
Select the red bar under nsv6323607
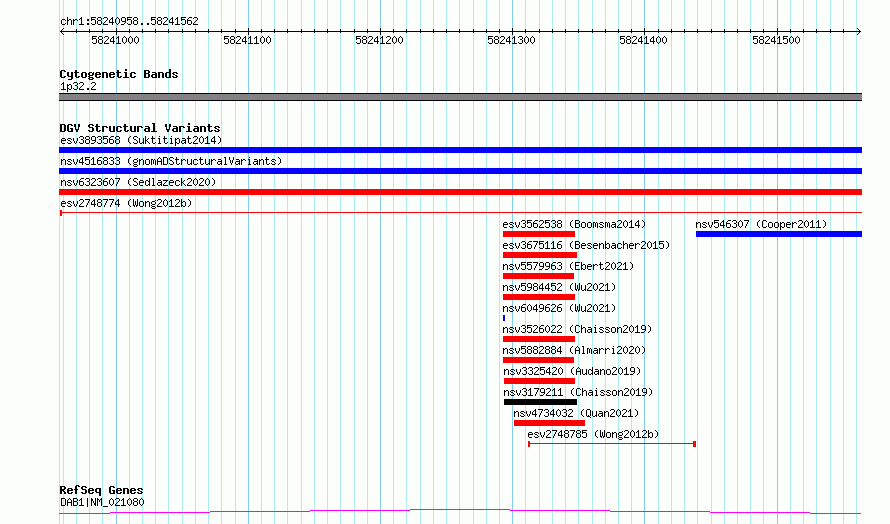pos(460,192)
